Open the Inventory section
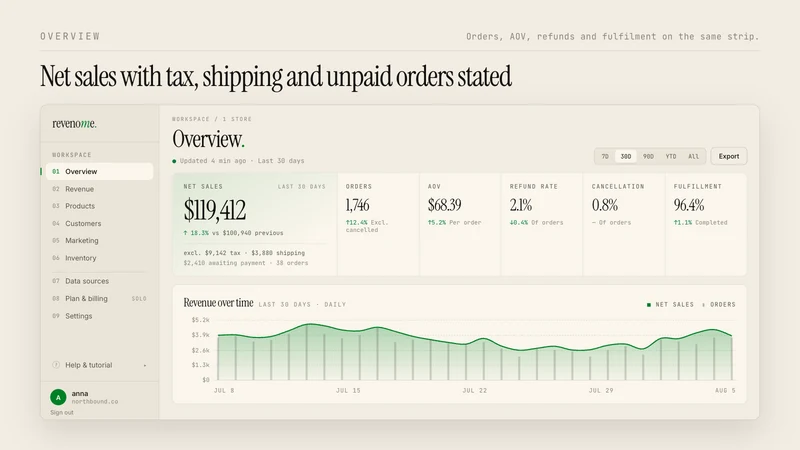 [x=99, y=258]
